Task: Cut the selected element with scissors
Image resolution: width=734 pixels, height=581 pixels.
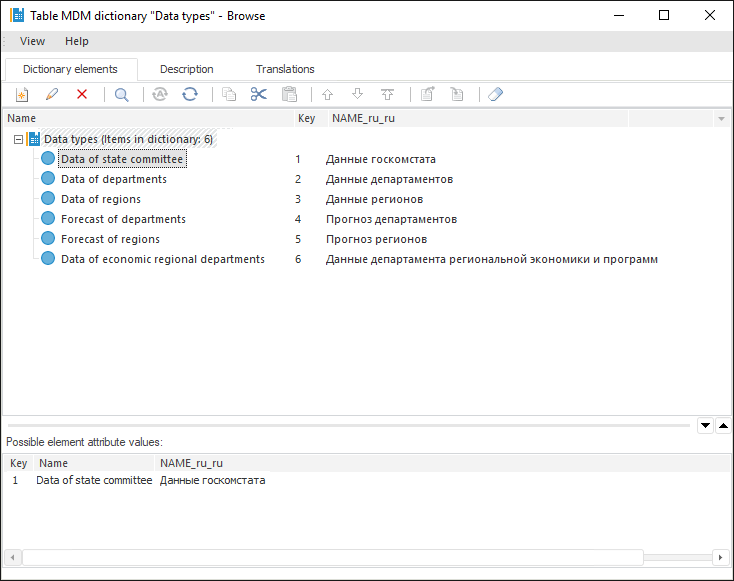Action: 258,95
